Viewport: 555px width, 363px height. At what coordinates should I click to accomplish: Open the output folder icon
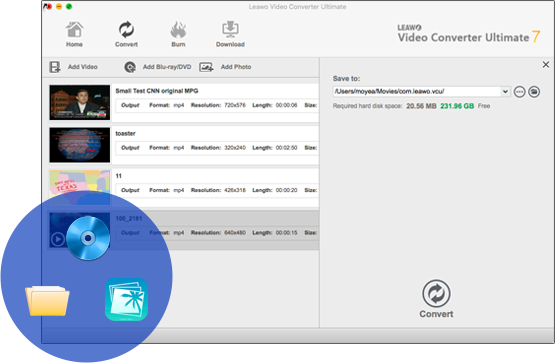[x=534, y=92]
